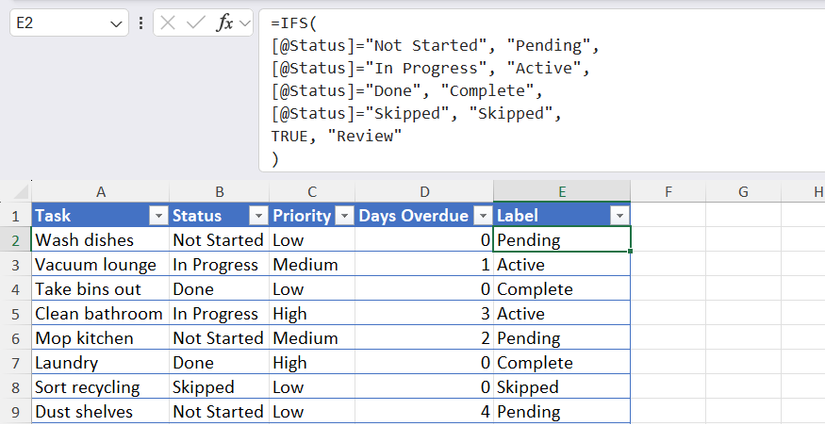Click Days Overdue value 2
The image size is (825, 424).
(425, 338)
